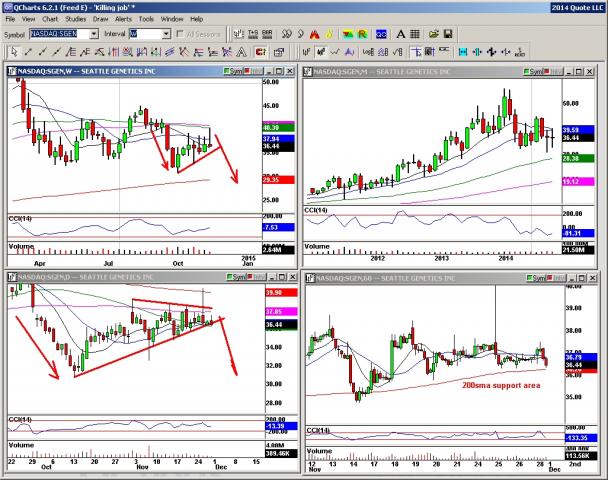Click the grid table icon
Viewport: 608px width, 480px height.
click(415, 34)
